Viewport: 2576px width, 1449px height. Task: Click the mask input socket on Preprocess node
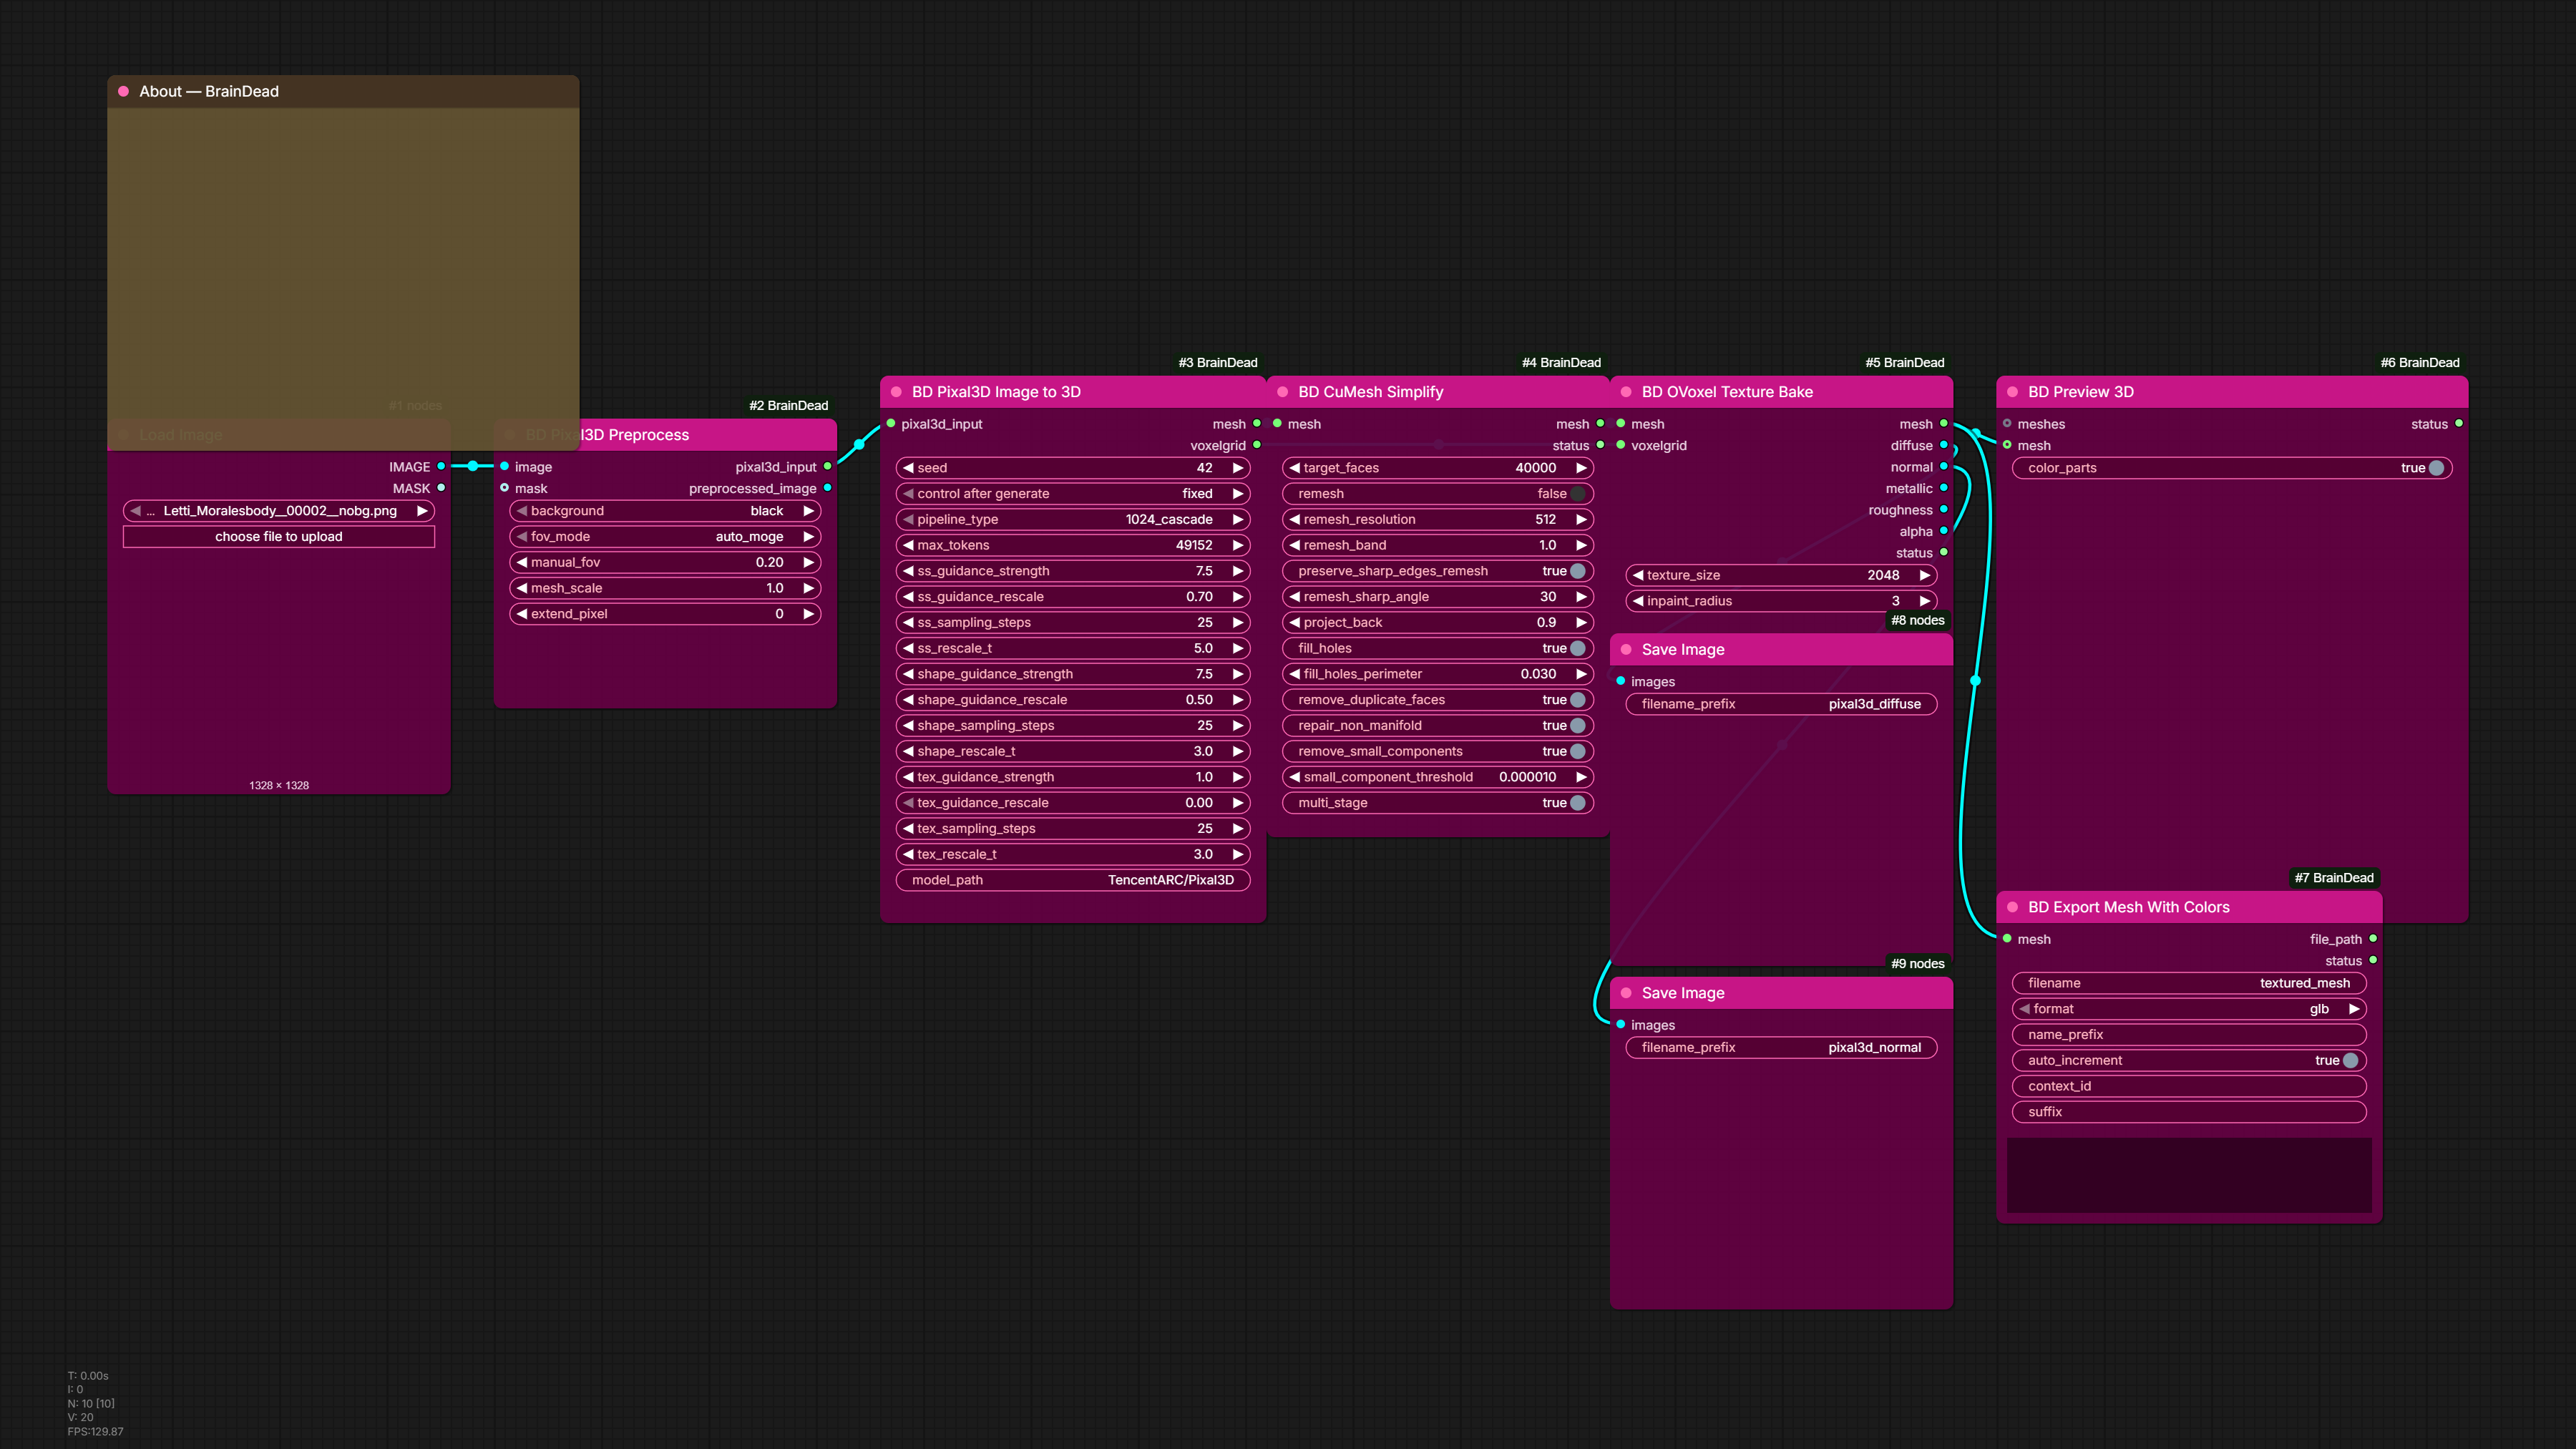505,488
